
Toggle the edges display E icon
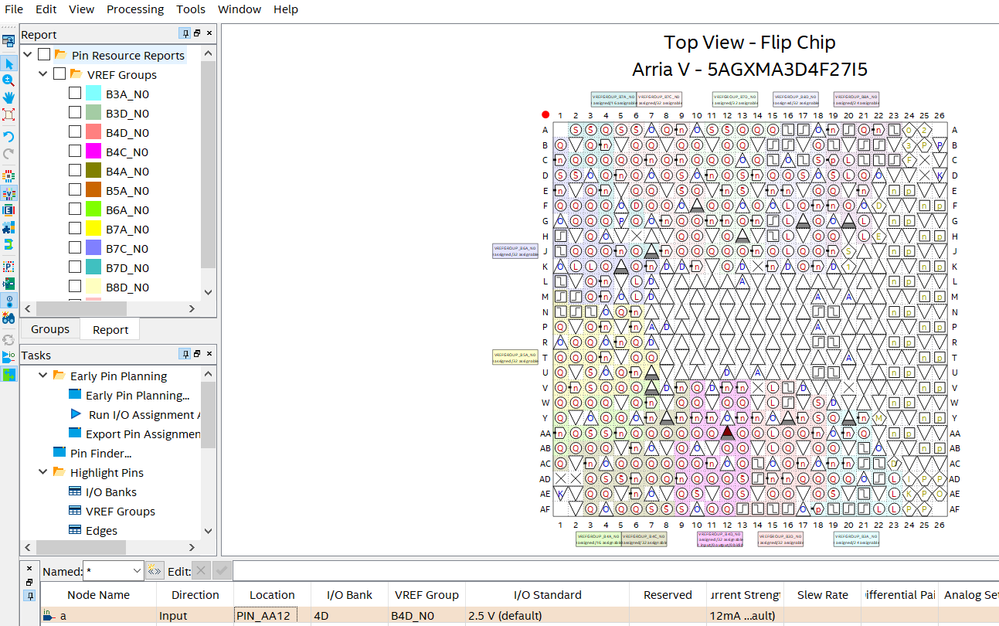pyautogui.click(x=8, y=210)
